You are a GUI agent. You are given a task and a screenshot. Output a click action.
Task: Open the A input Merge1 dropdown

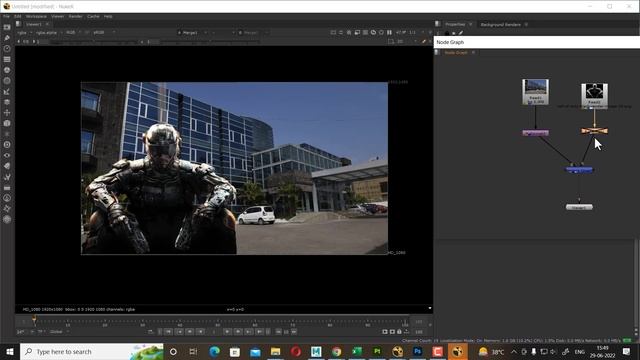[192, 32]
